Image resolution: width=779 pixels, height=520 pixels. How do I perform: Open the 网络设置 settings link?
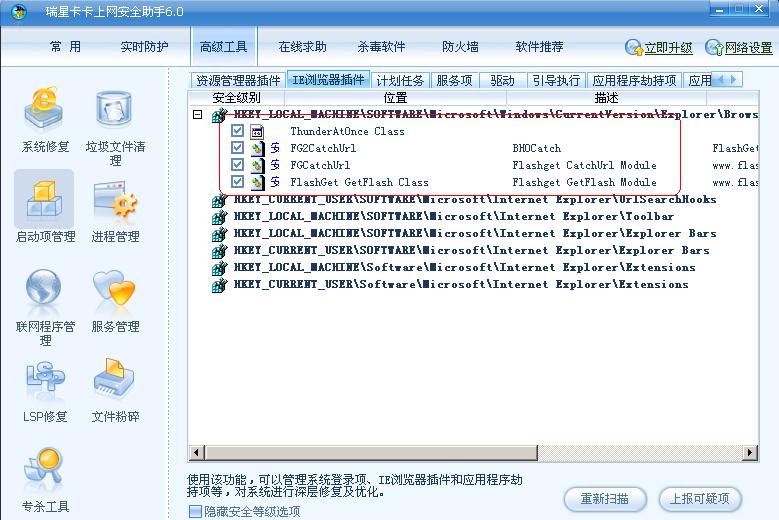(x=749, y=48)
